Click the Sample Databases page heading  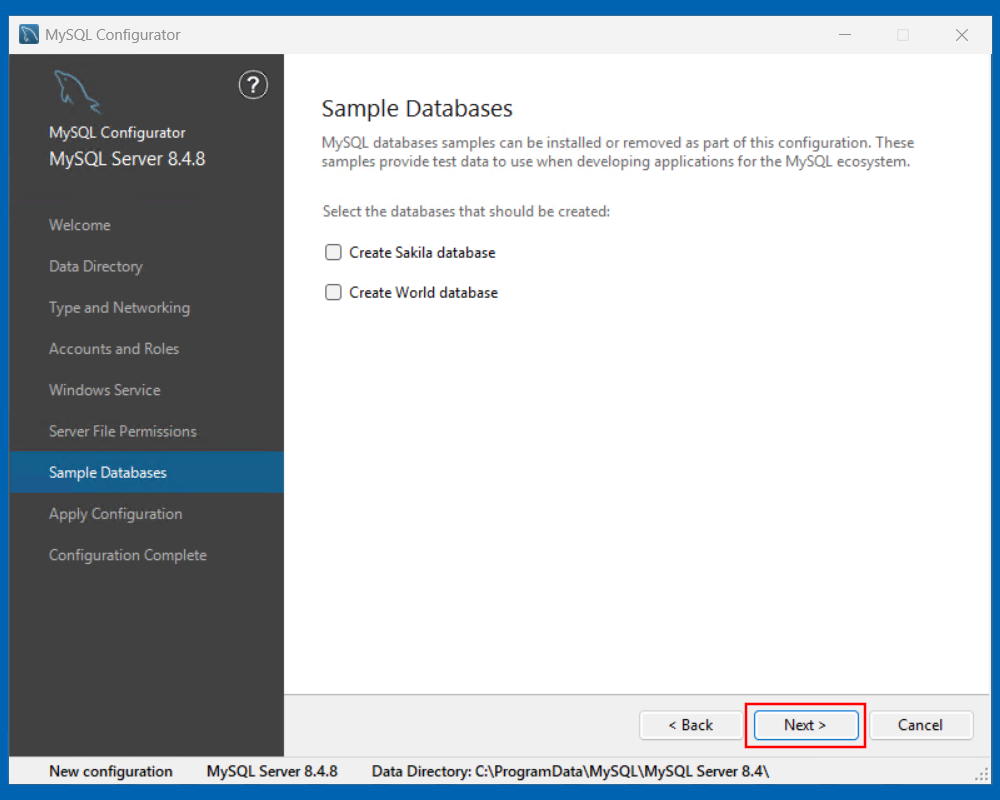417,108
